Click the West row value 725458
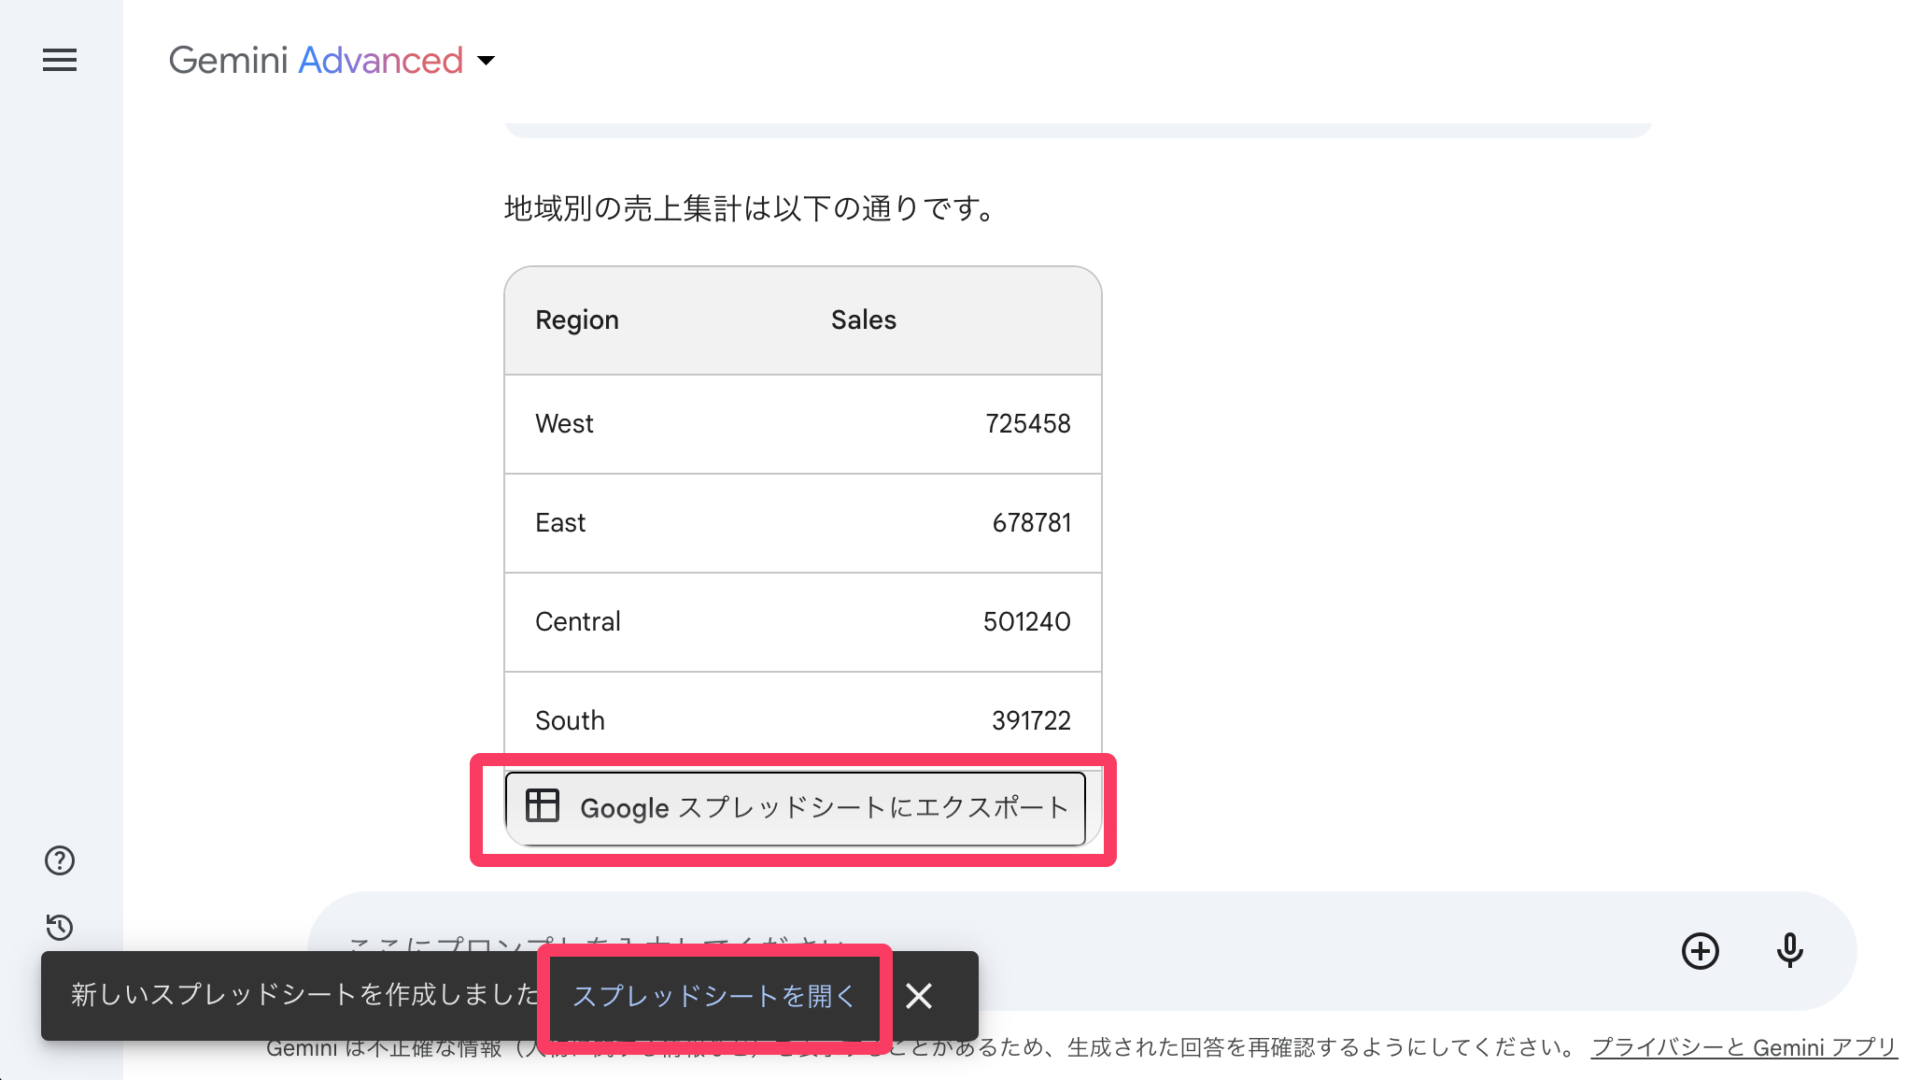The image size is (1920, 1080). (x=1027, y=424)
